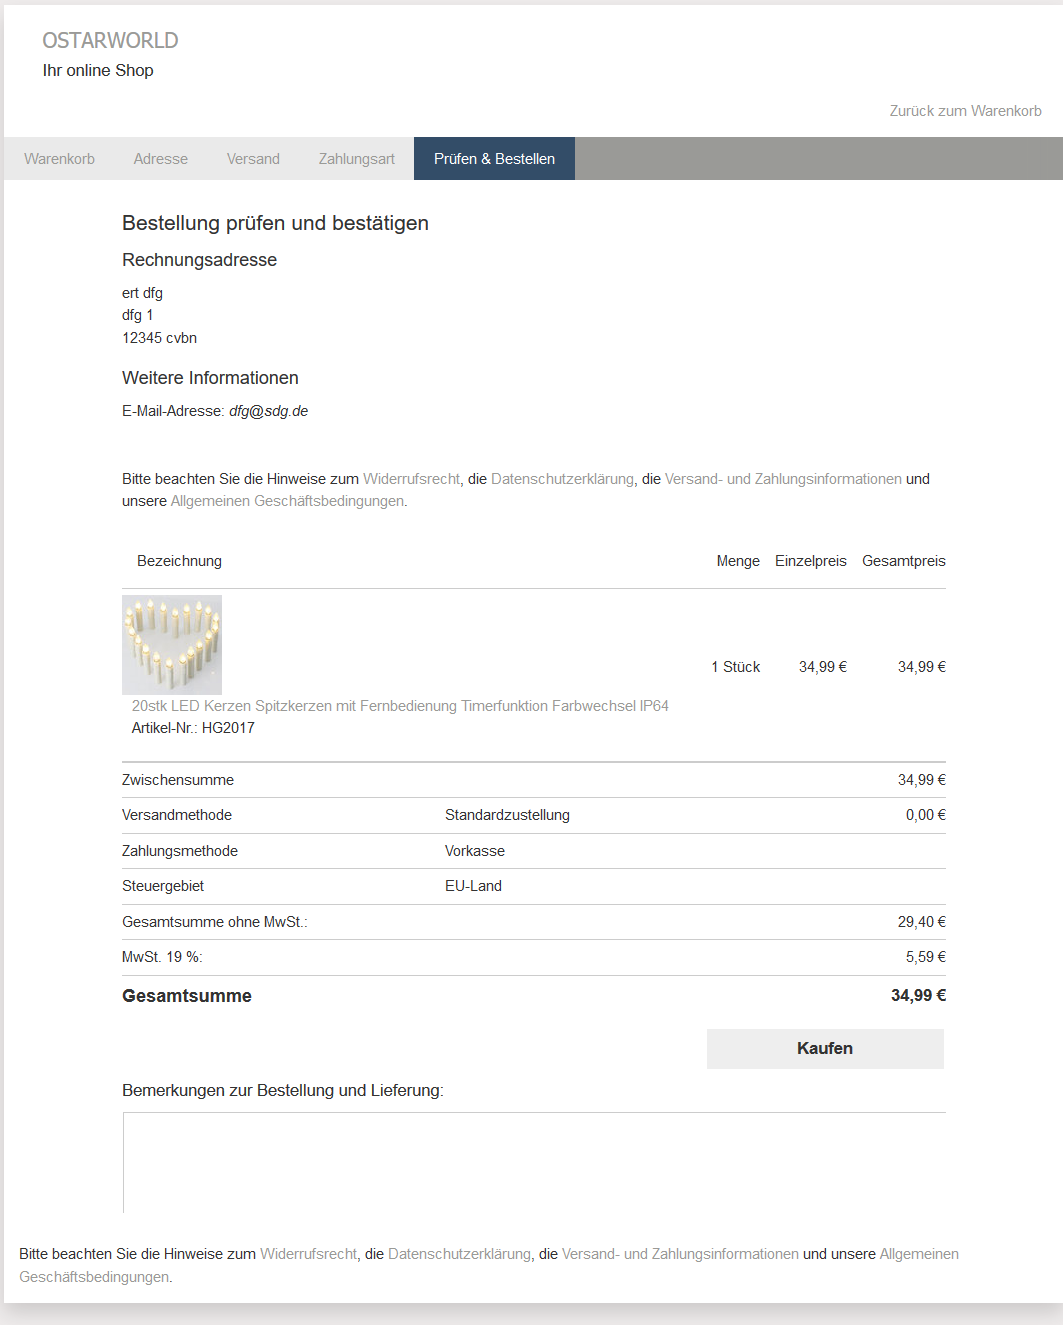Click the Weitere Informationen heading
The width and height of the screenshot is (1063, 1325).
click(x=210, y=378)
